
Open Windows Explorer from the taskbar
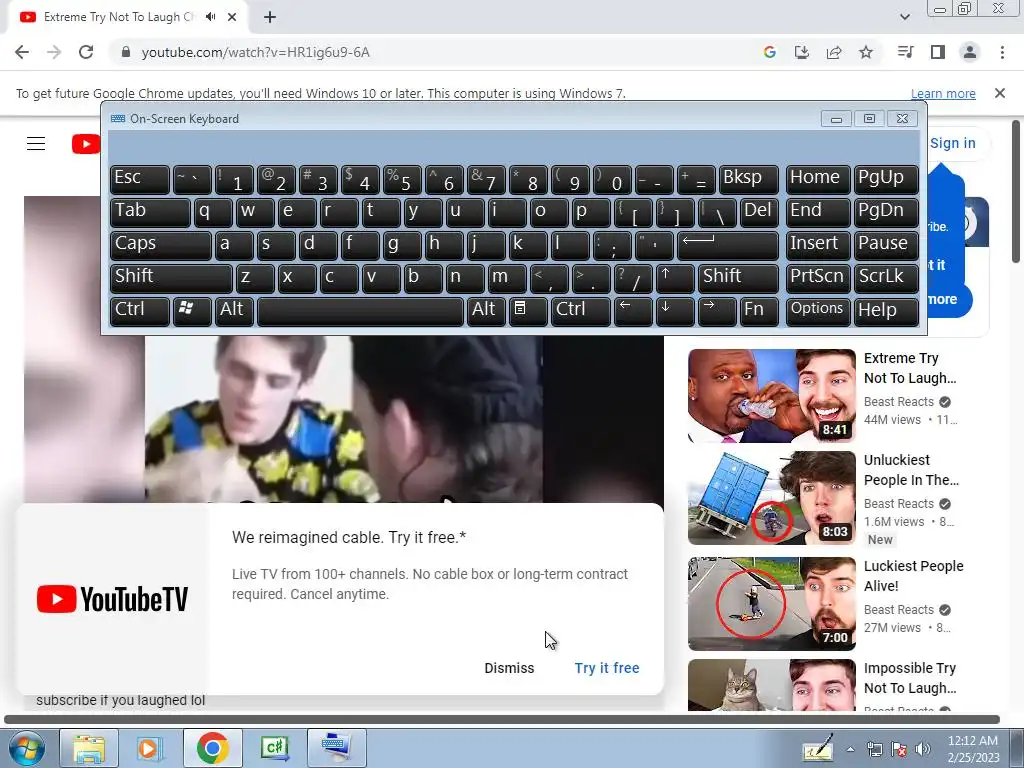[89, 748]
